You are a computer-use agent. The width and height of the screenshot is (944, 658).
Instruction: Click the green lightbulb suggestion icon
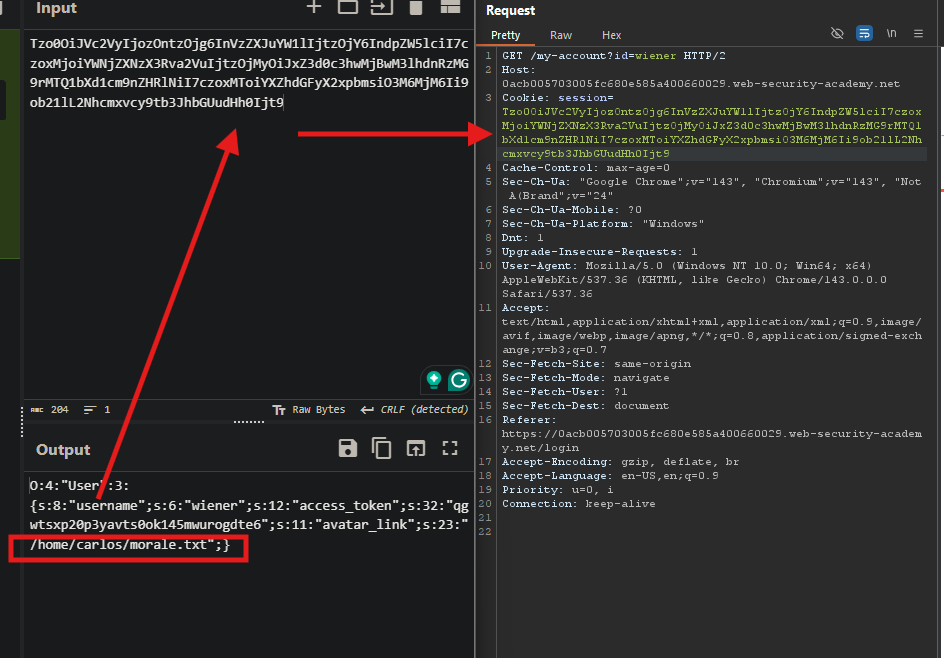pyautogui.click(x=433, y=379)
